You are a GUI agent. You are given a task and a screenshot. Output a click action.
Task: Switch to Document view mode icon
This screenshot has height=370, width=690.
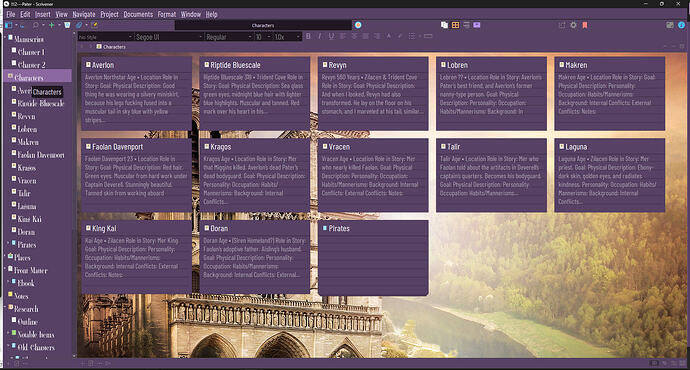pos(444,25)
